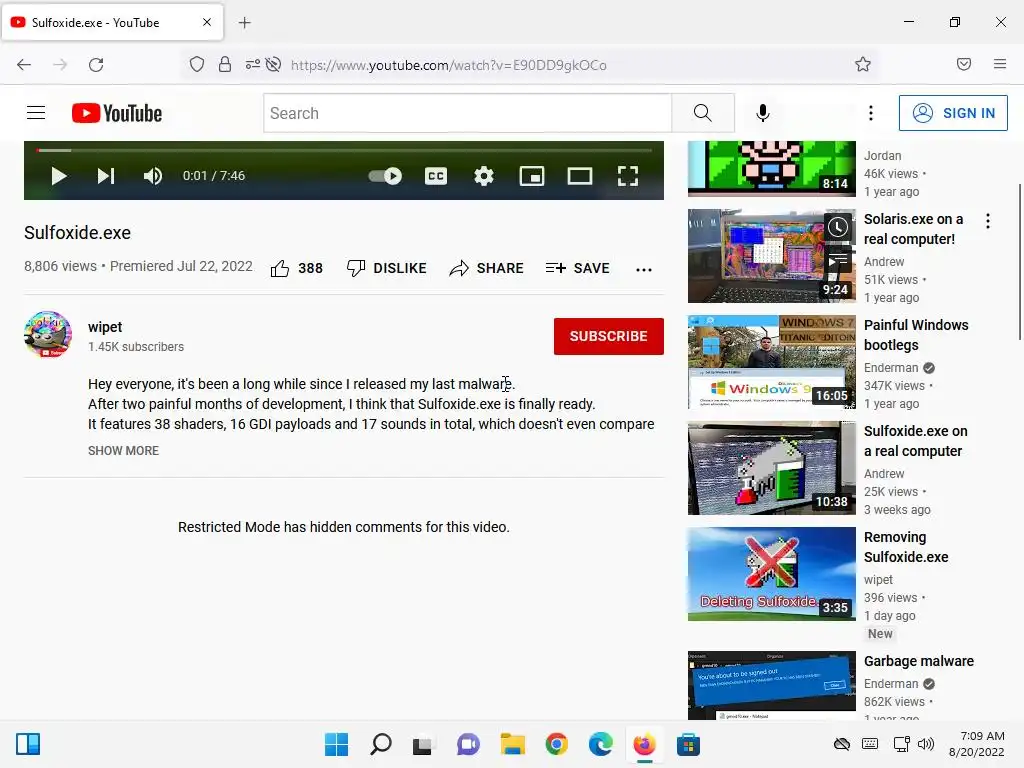Go back in browser history

pyautogui.click(x=24, y=65)
